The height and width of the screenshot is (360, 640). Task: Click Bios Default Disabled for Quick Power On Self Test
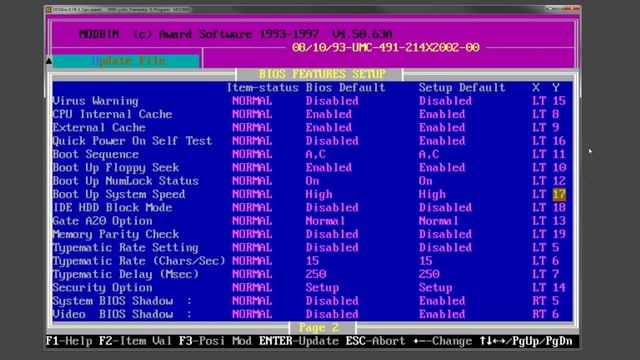click(x=332, y=141)
